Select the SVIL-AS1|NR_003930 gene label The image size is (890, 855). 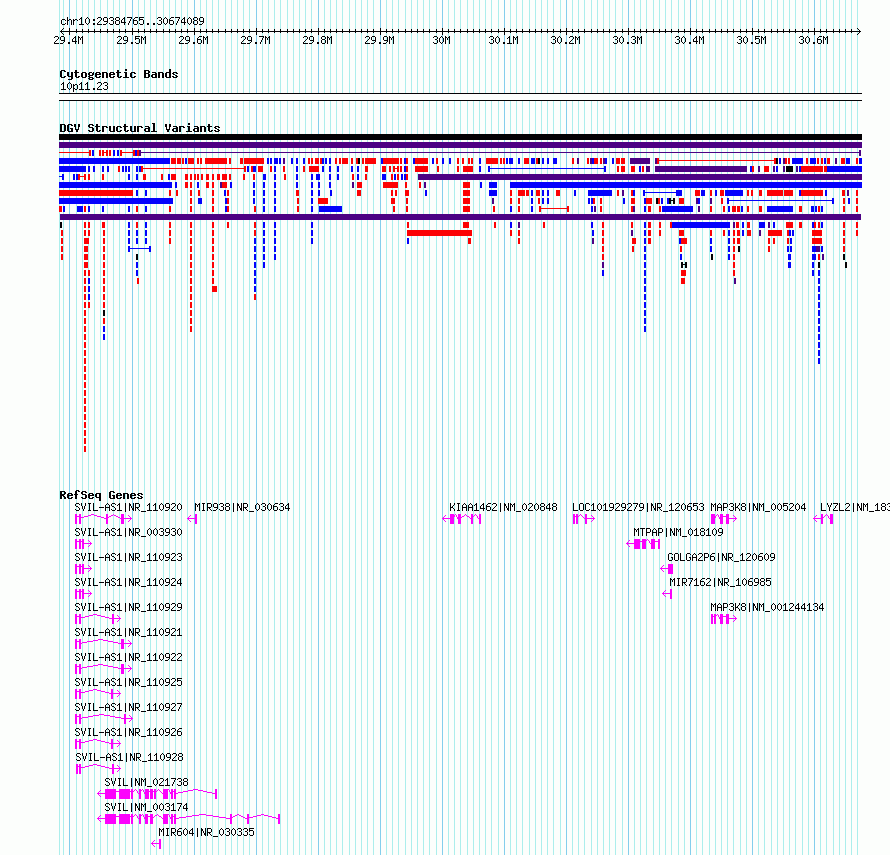tap(128, 532)
